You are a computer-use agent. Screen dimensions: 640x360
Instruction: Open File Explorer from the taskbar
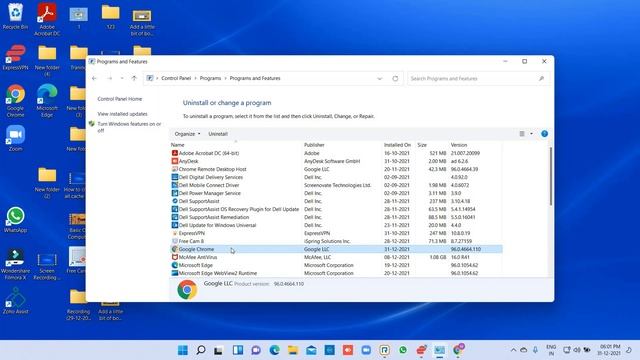click(x=293, y=350)
